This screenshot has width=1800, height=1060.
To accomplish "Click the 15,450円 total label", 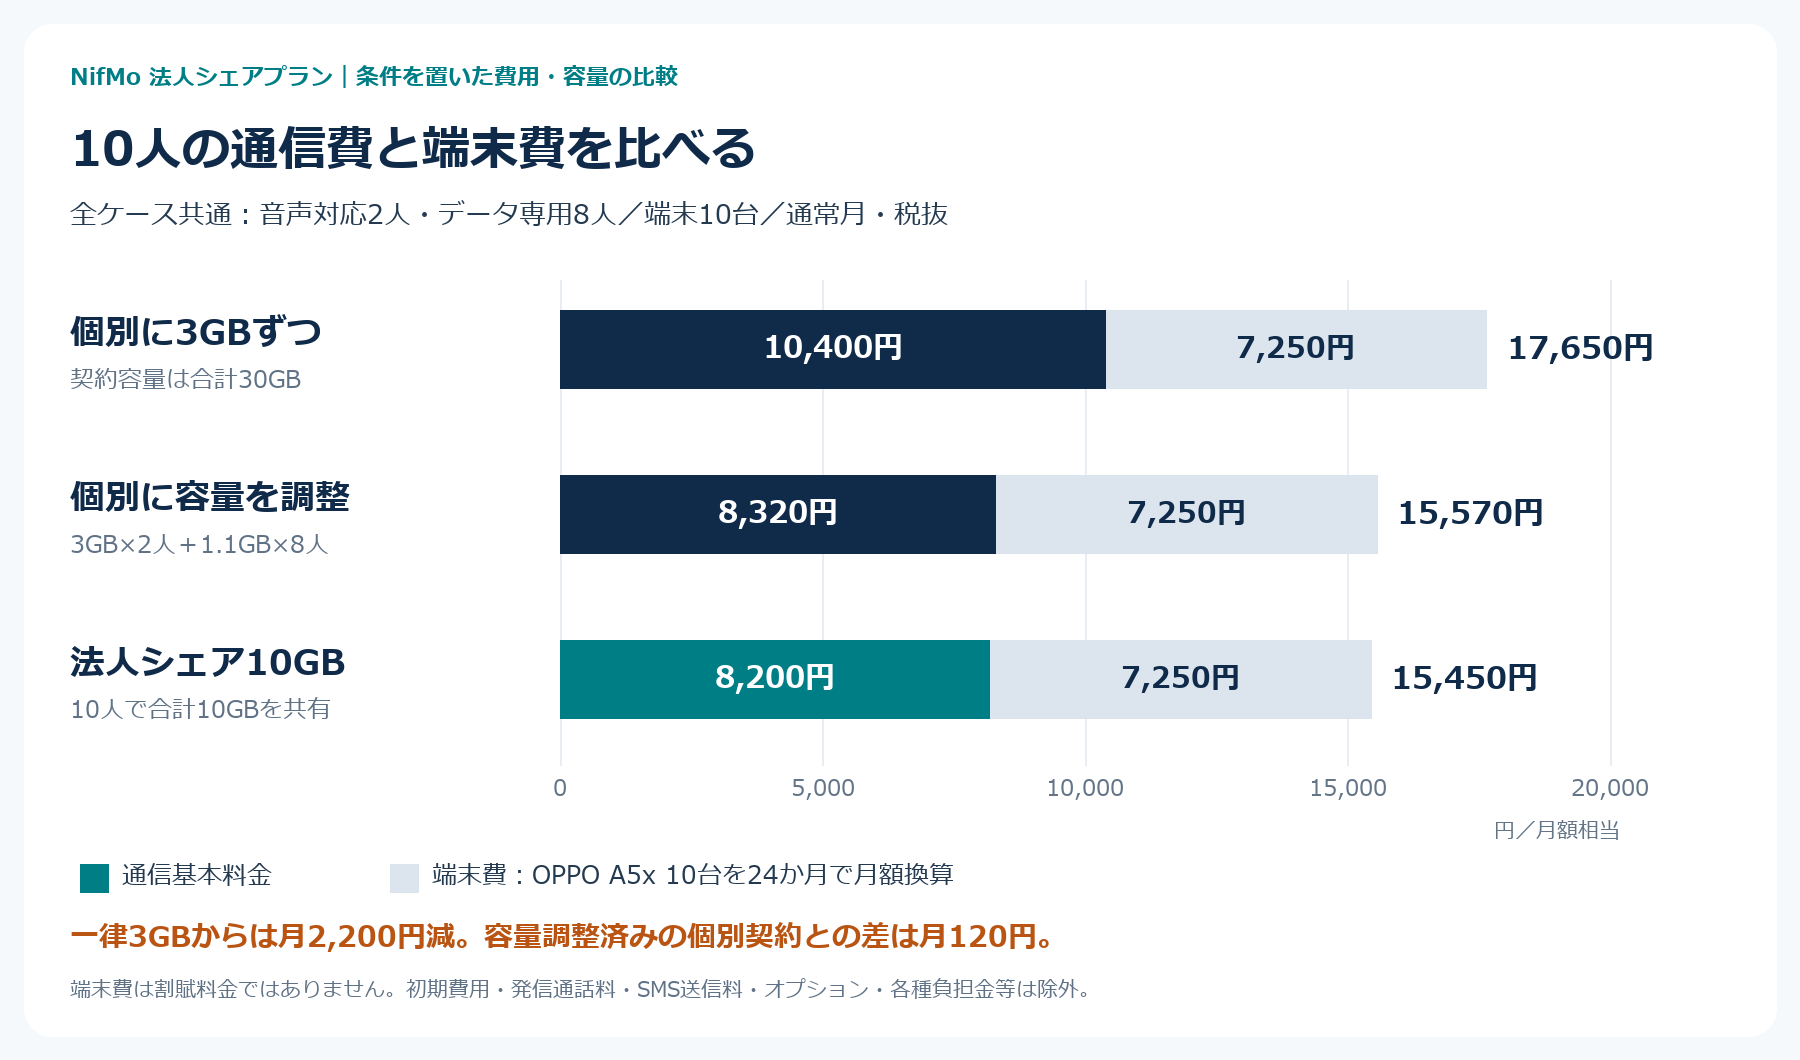I will [x=1464, y=678].
